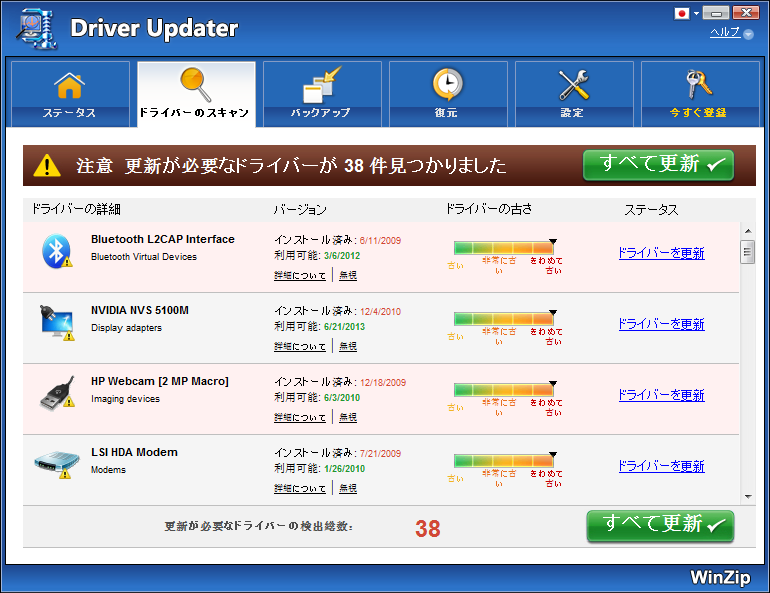Click the Bluetooth device icon

(x=56, y=251)
